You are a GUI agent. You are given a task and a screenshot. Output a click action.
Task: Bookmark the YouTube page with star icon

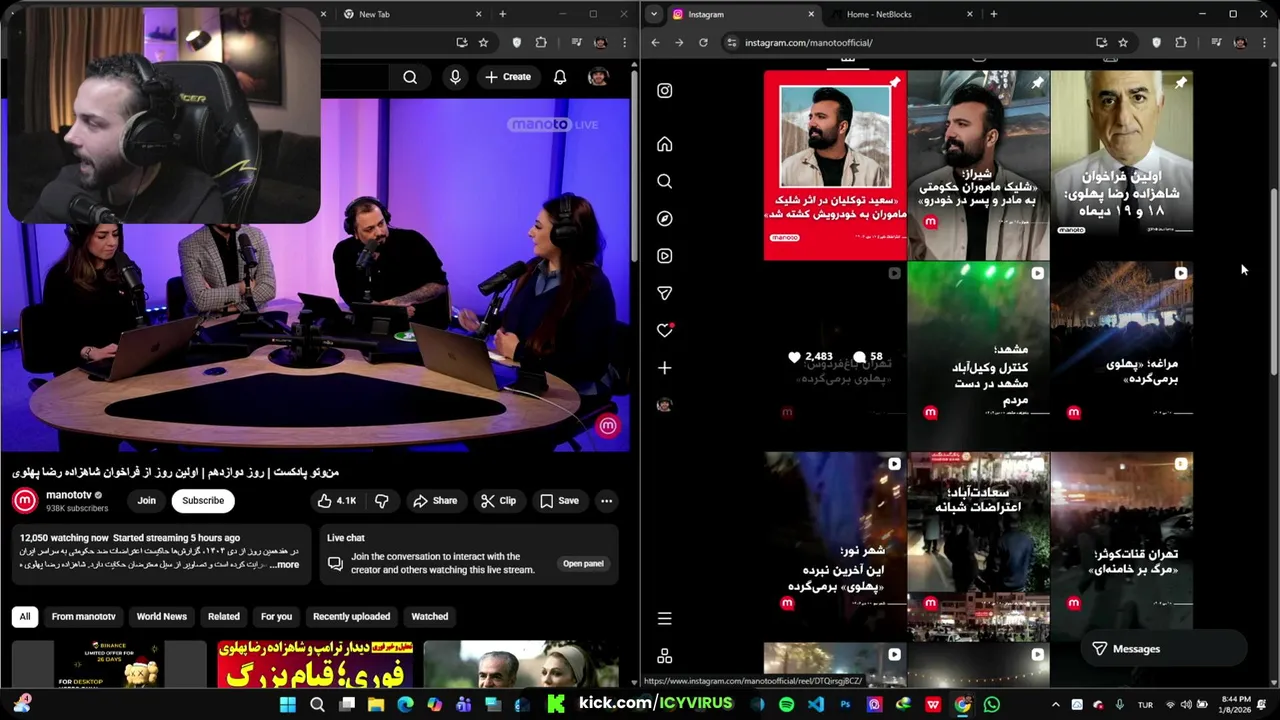[x=483, y=43]
